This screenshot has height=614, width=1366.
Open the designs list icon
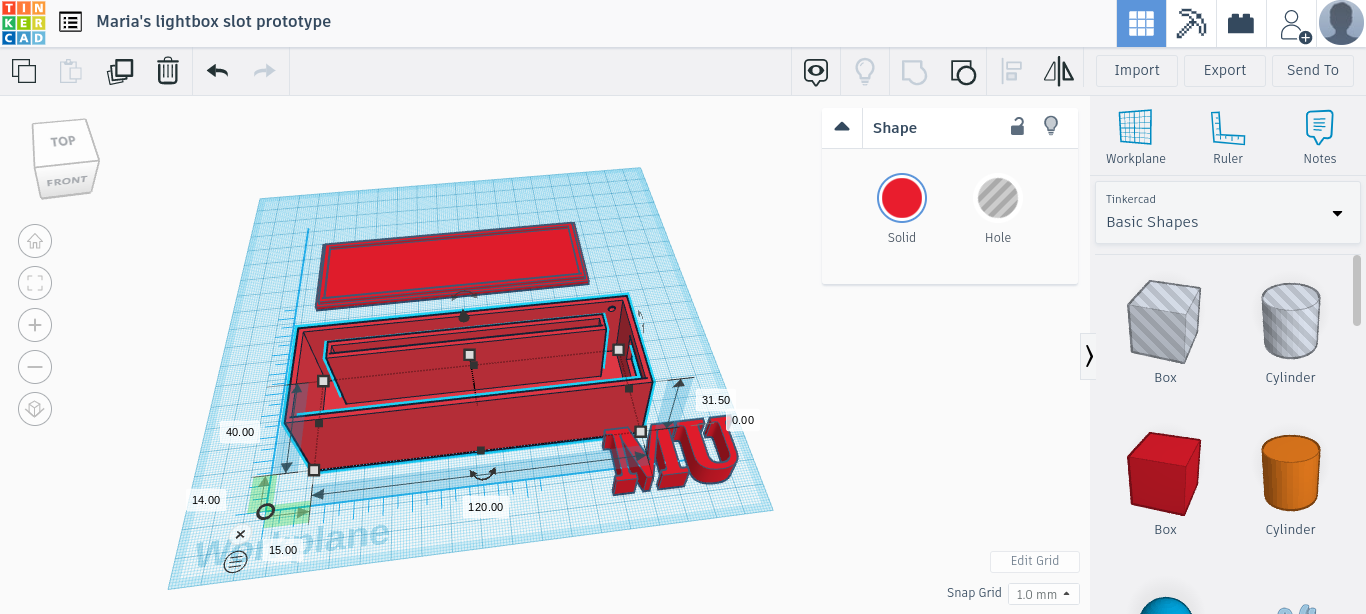point(70,22)
